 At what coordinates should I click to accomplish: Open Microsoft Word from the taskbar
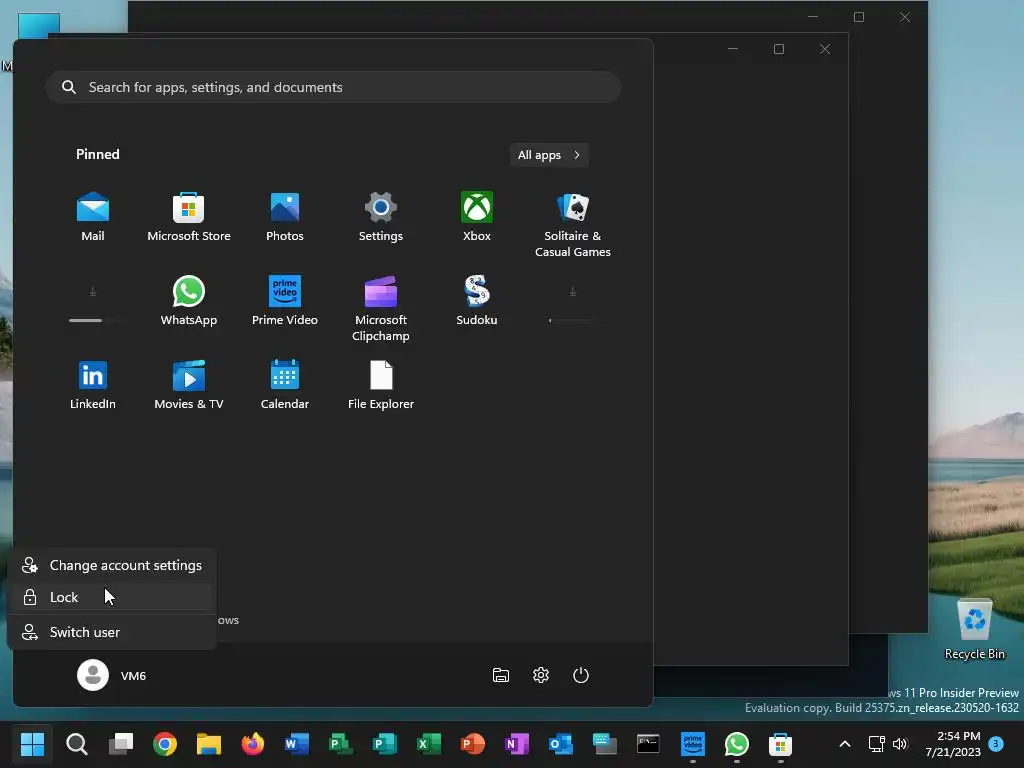(x=297, y=744)
